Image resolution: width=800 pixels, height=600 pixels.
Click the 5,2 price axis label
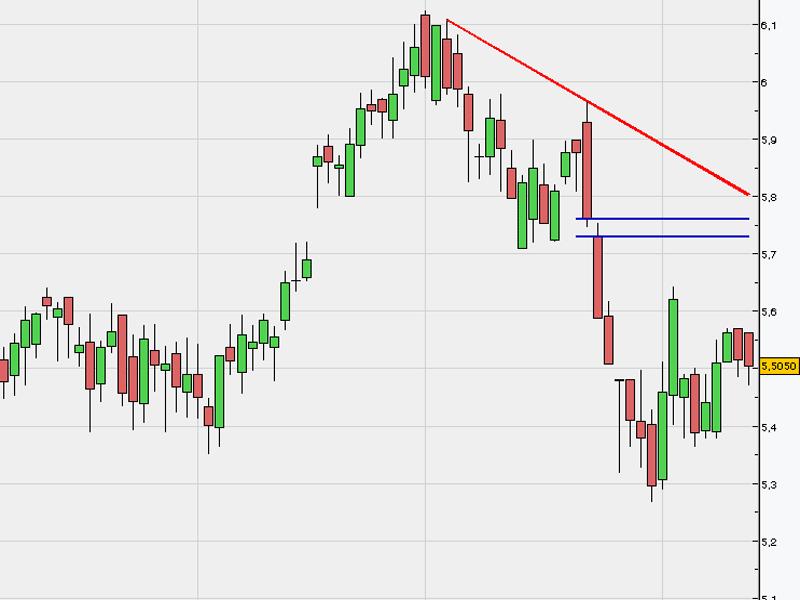(x=769, y=543)
